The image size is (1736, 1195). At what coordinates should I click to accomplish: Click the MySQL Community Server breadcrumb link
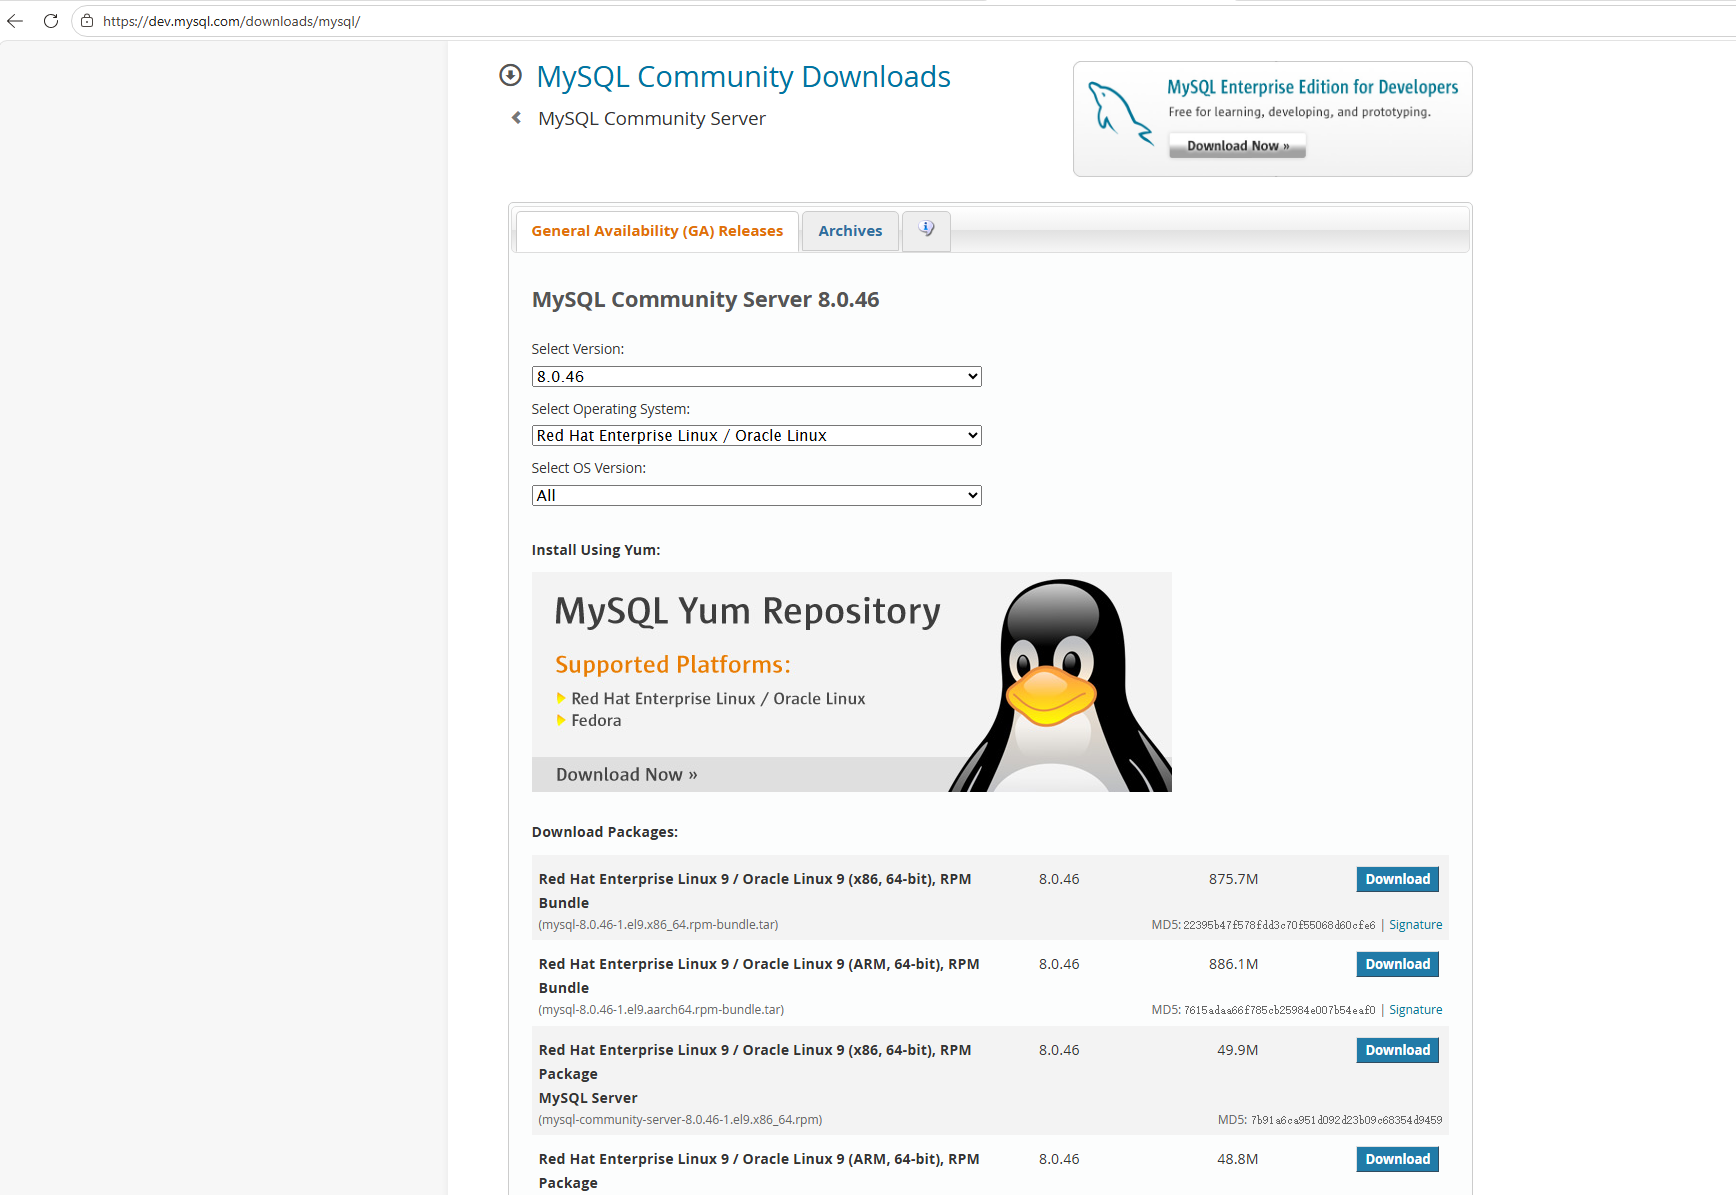pos(651,118)
